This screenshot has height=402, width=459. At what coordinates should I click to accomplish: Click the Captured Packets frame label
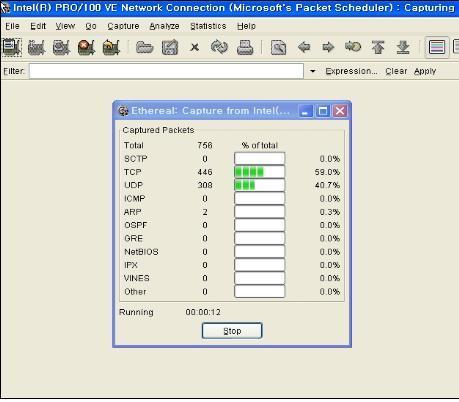(158, 130)
